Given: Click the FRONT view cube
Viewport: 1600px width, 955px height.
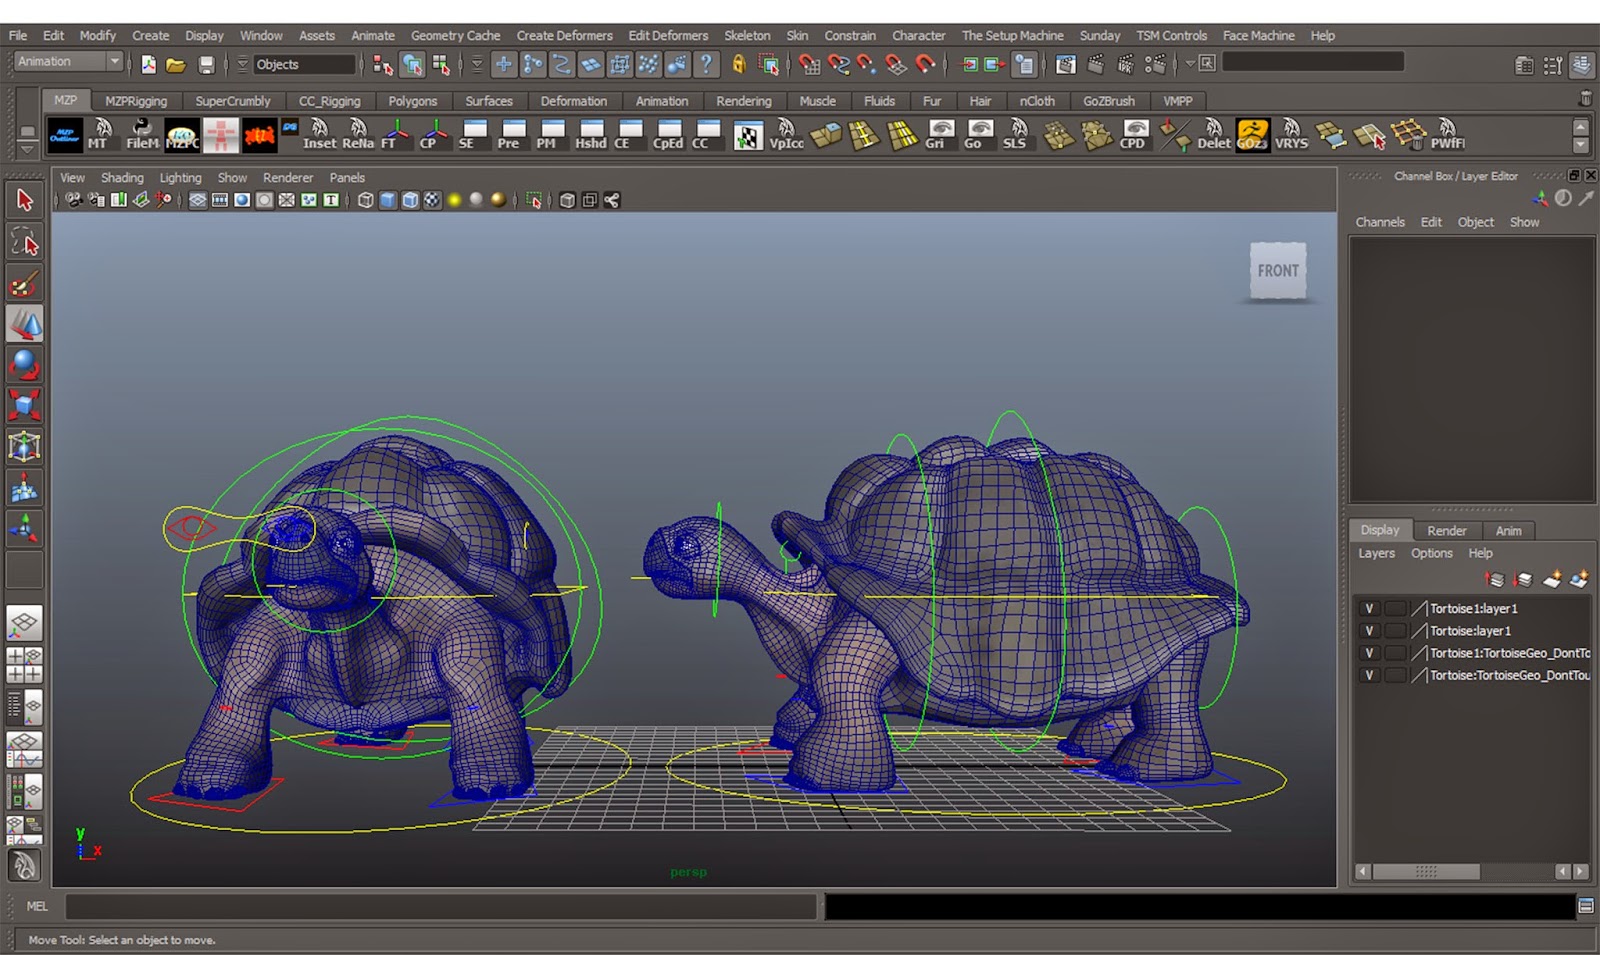Looking at the screenshot, I should pyautogui.click(x=1278, y=271).
